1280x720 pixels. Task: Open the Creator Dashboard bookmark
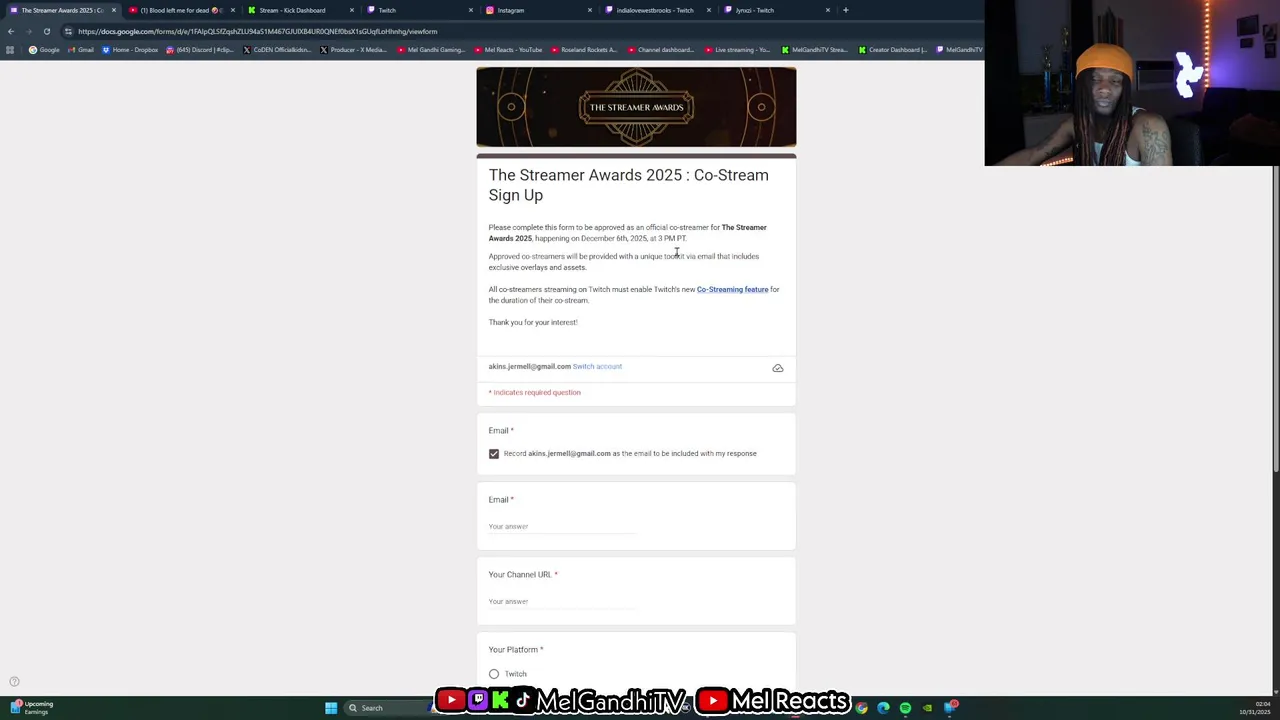click(x=892, y=50)
